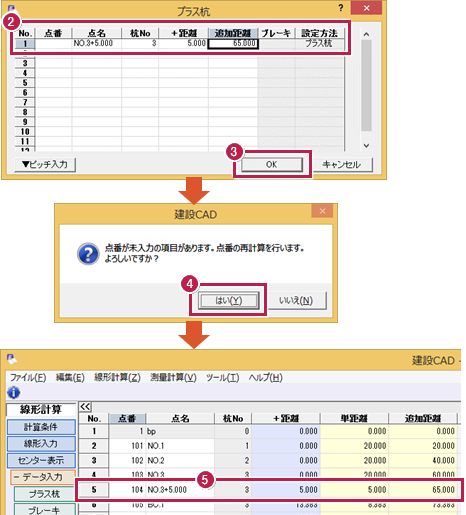Click OK in プラス杭 dialog

272,164
